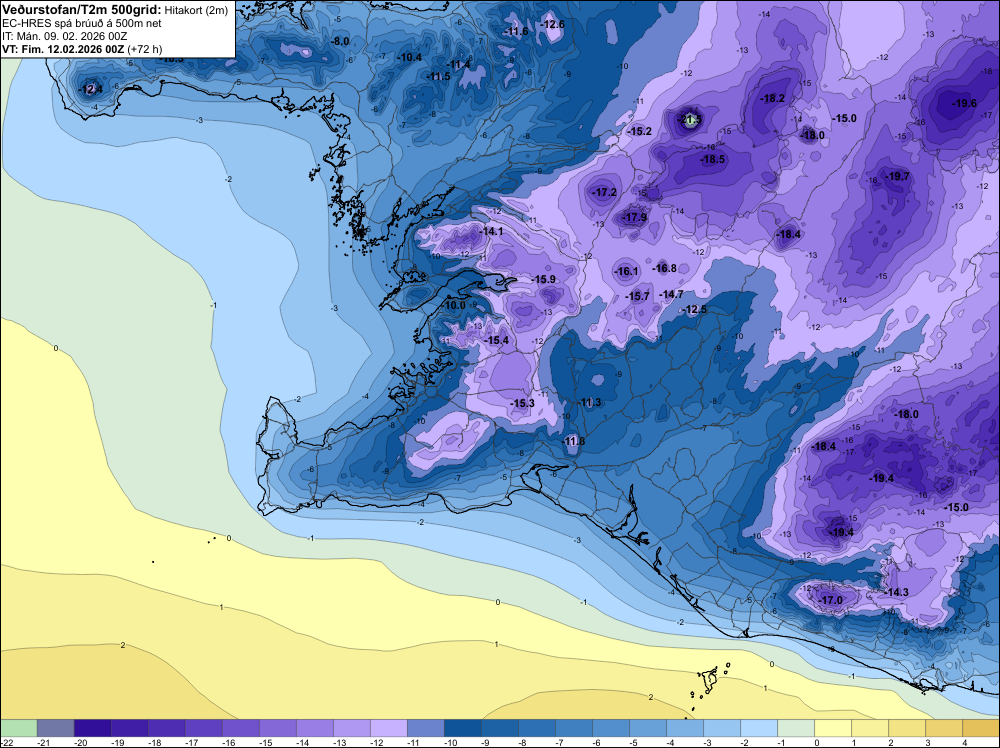
Task: Select the dark blue legend swatch labeled -10
Action: pos(463,728)
